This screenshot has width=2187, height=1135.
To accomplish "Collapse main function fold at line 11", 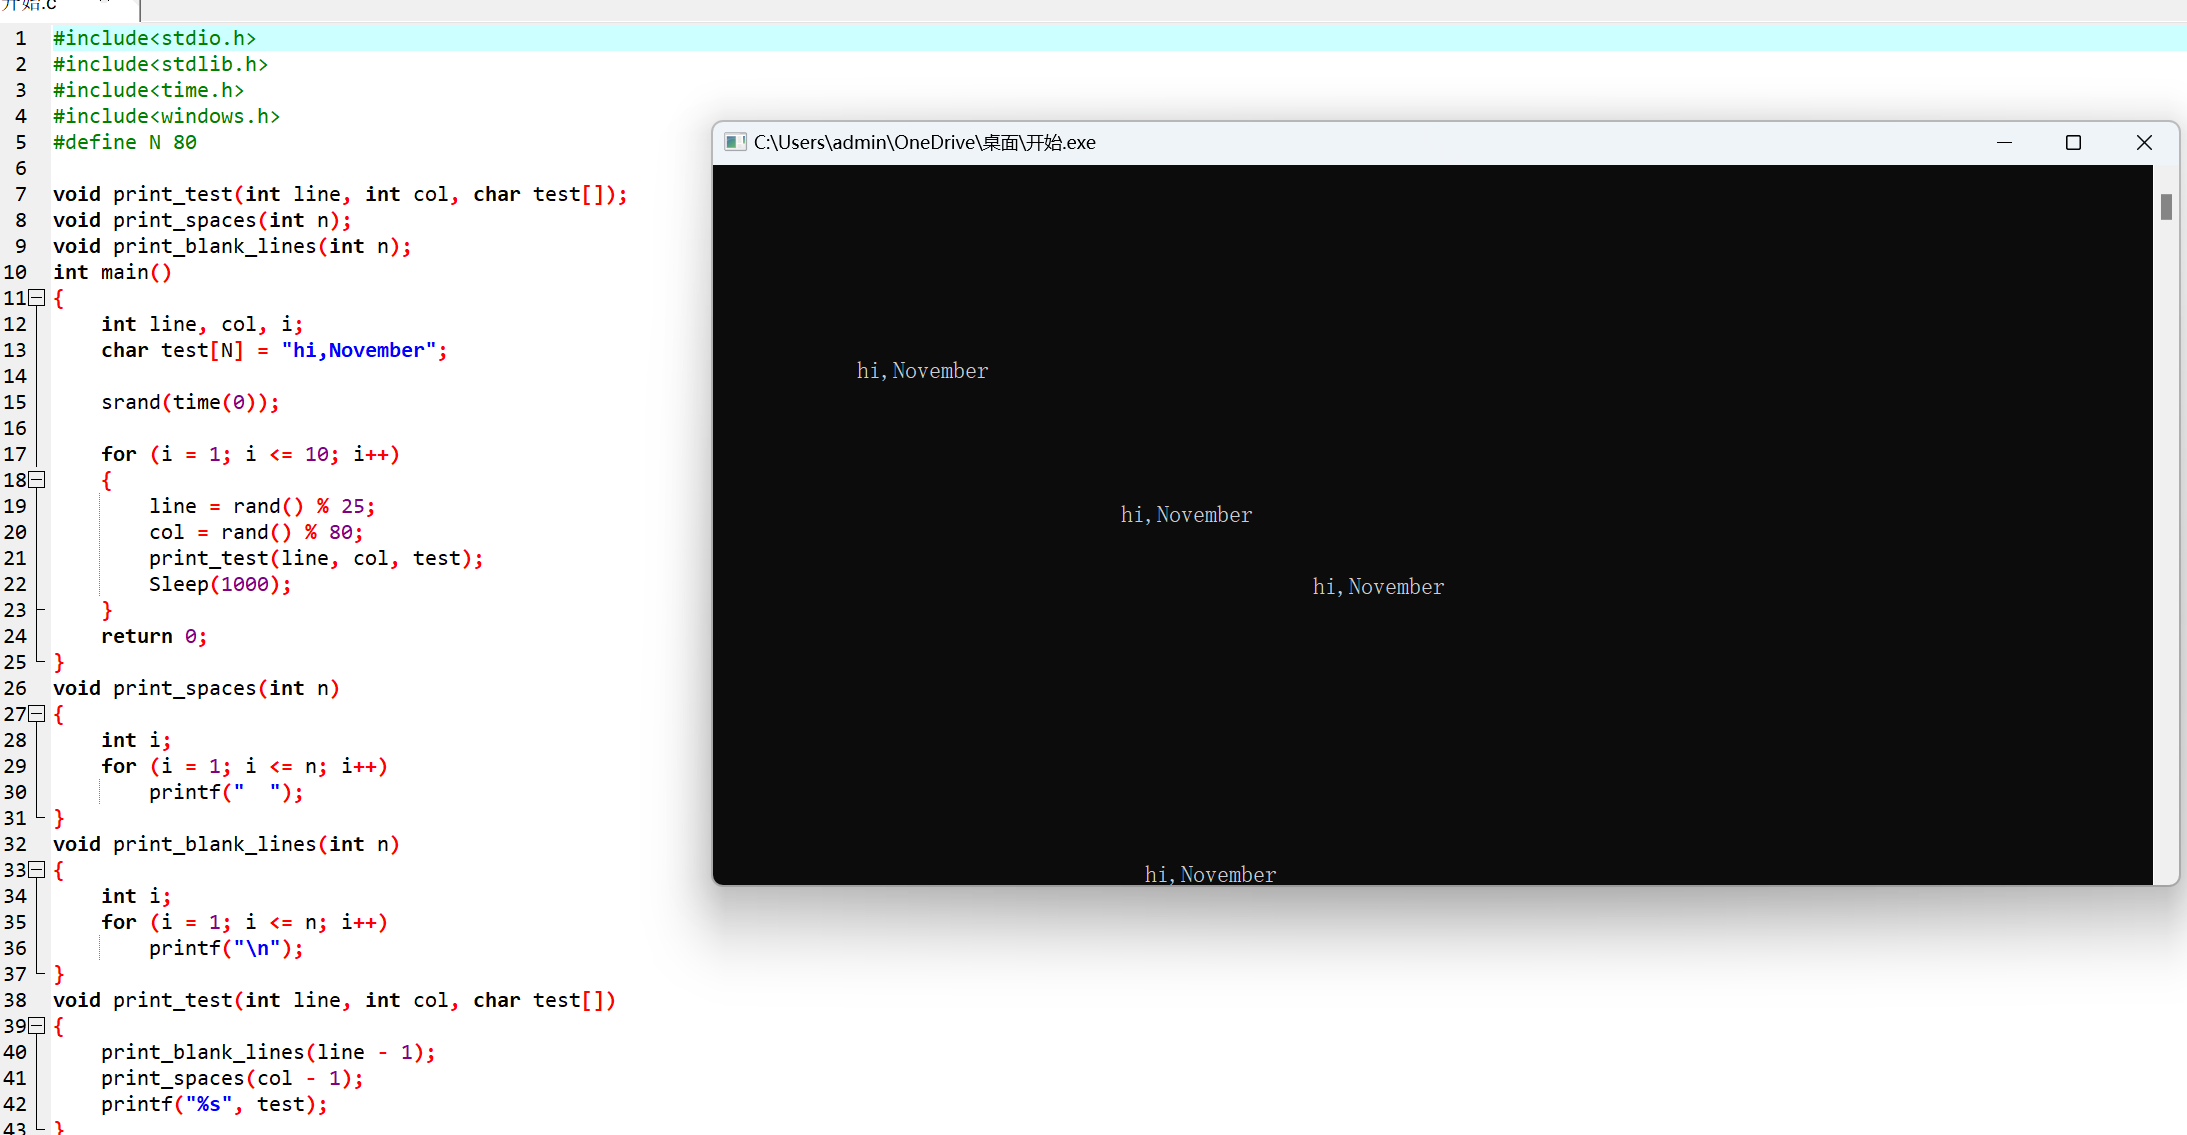I will point(37,297).
